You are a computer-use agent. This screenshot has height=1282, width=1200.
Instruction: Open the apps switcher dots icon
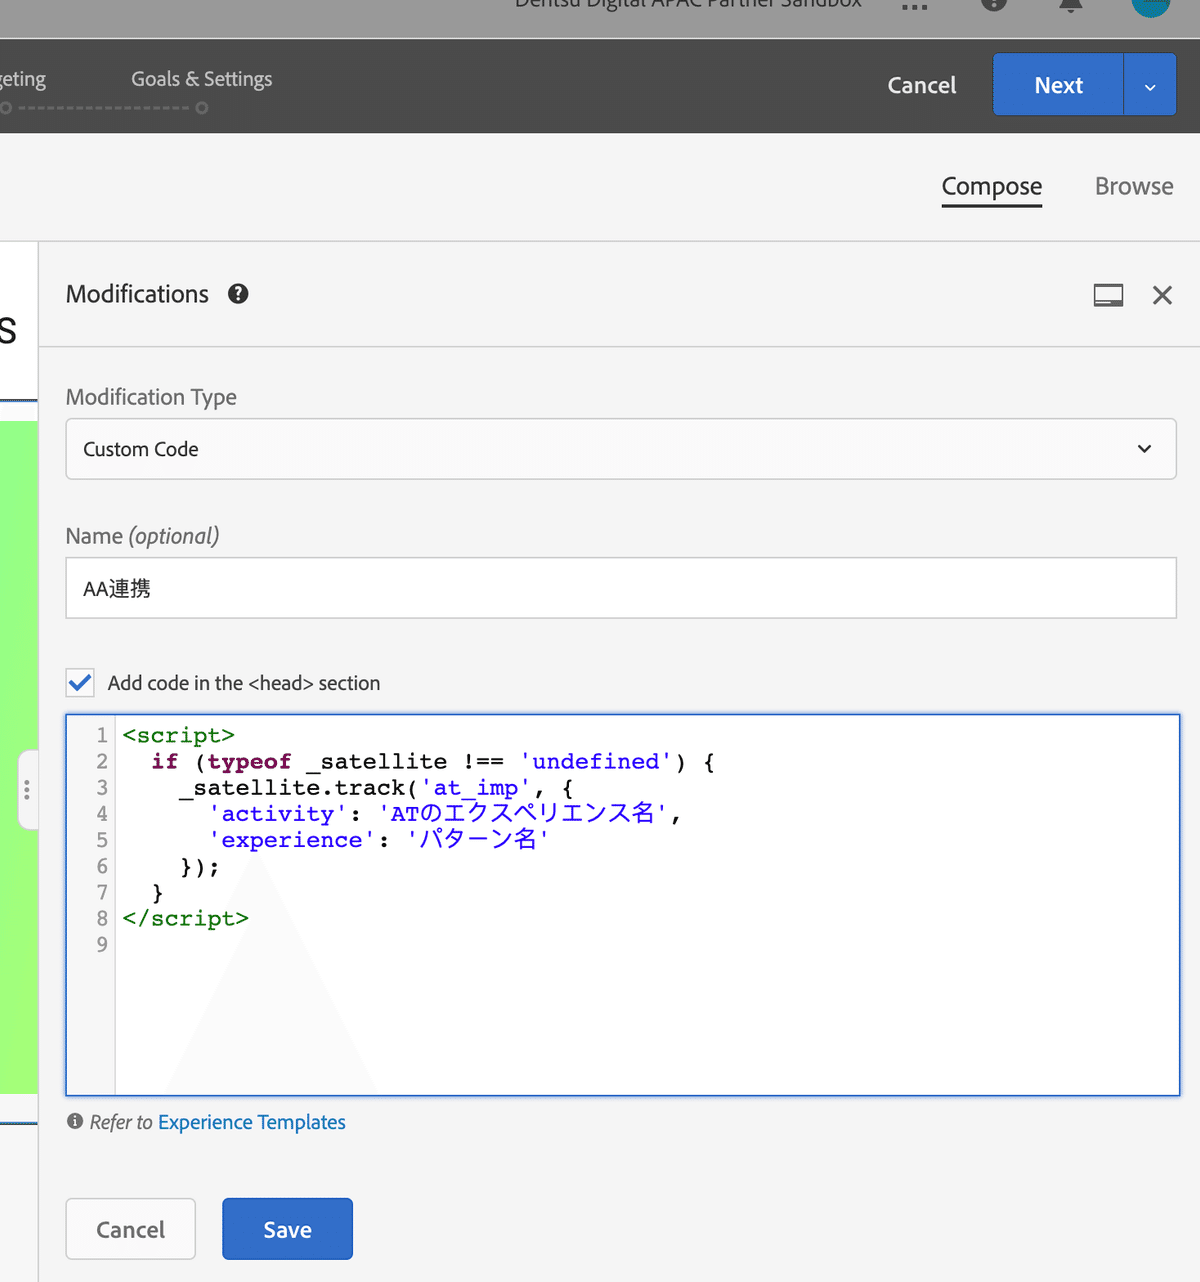pyautogui.click(x=914, y=6)
